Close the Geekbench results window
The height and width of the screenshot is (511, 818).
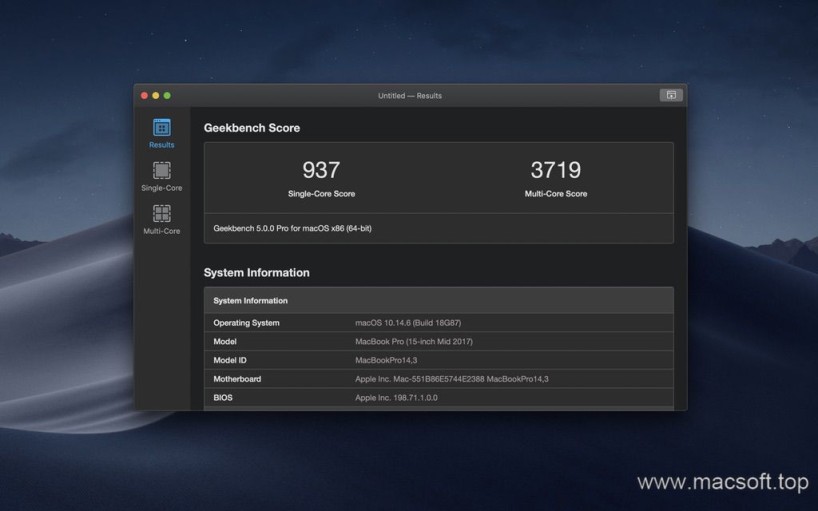coord(144,96)
